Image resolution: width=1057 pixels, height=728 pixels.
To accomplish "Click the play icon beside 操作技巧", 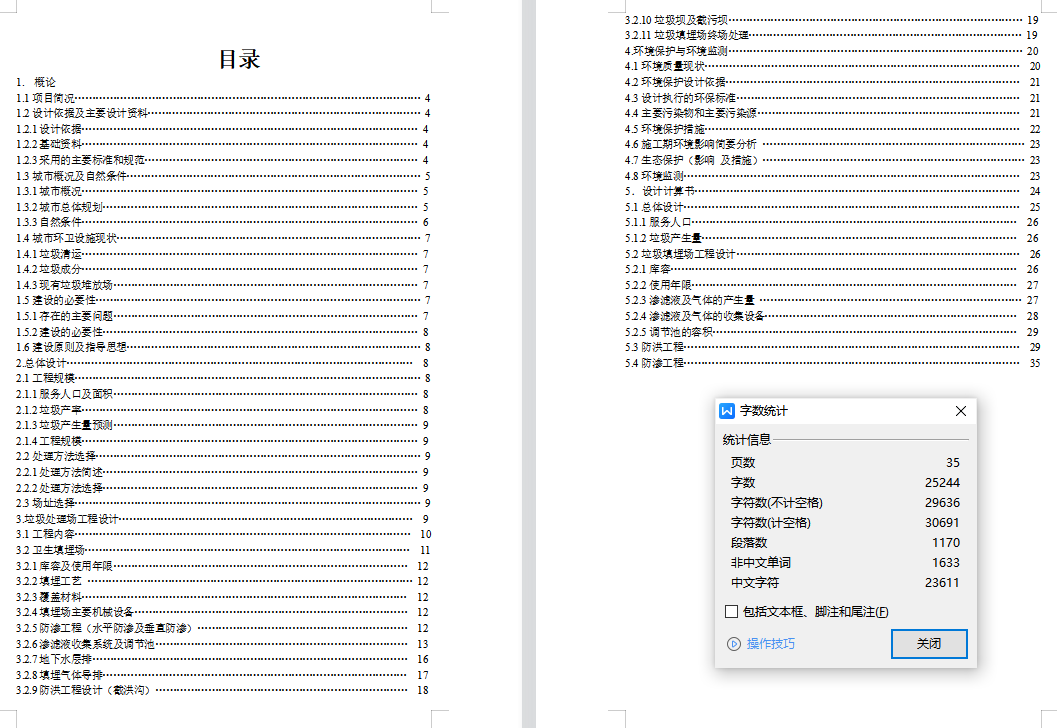I will pyautogui.click(x=734, y=644).
